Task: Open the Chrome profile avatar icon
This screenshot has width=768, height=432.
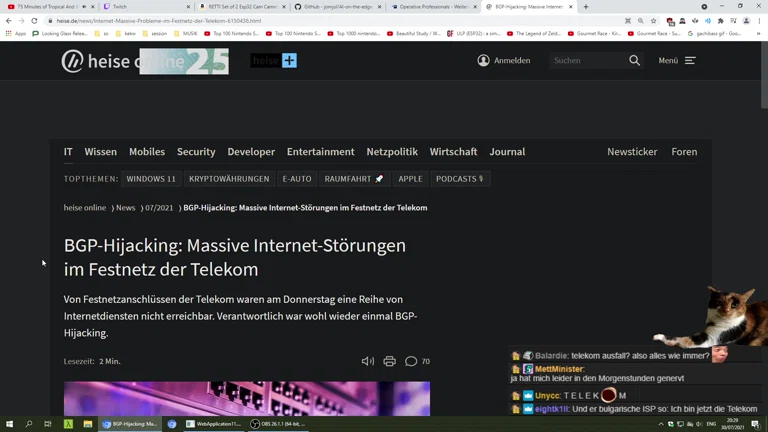Action: 746,21
